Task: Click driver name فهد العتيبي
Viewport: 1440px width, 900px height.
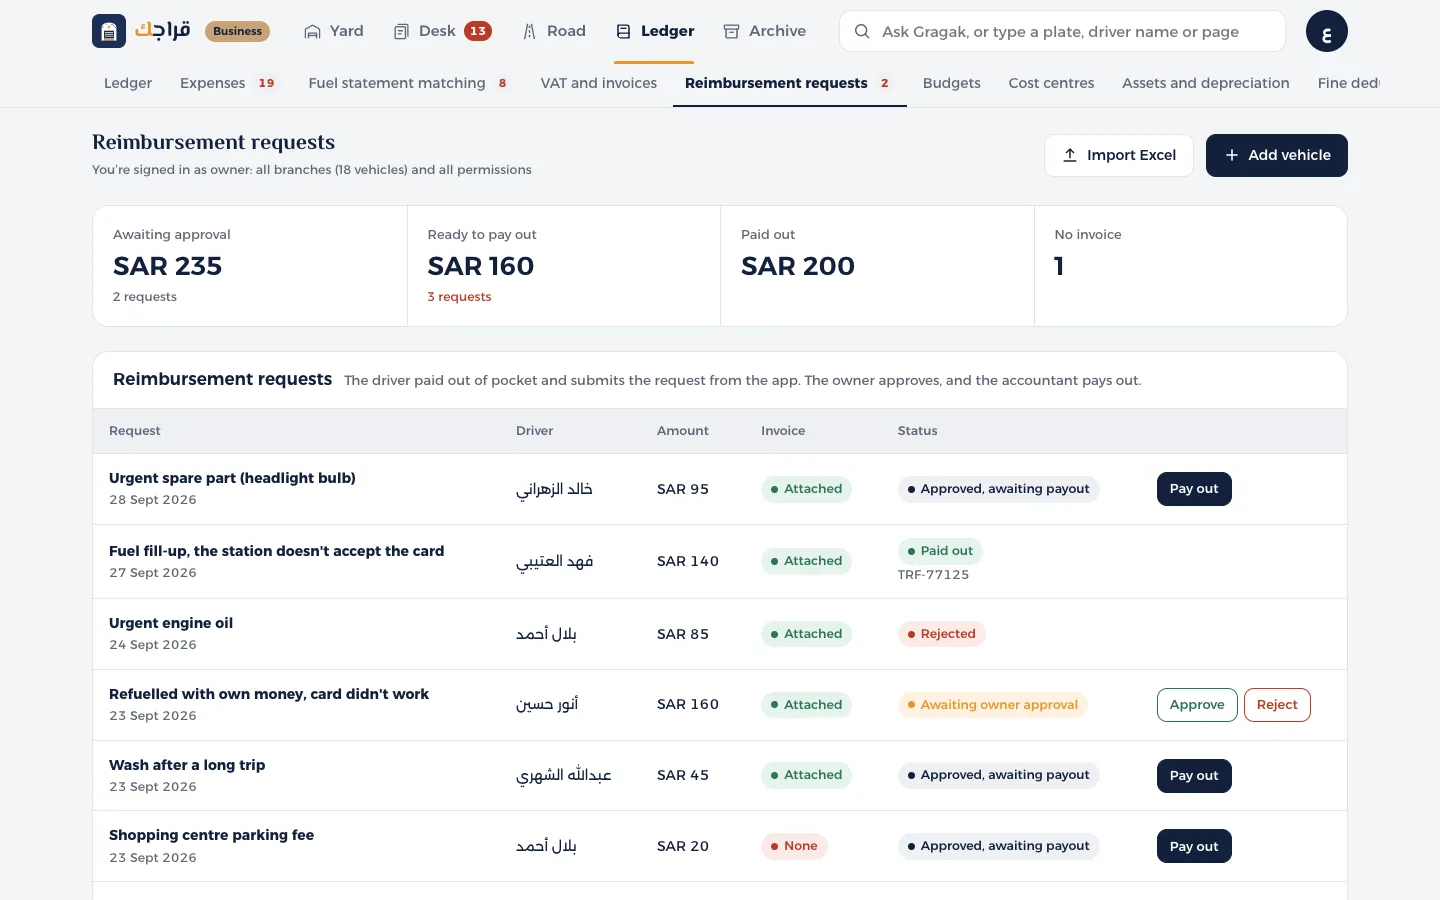Action: point(554,562)
